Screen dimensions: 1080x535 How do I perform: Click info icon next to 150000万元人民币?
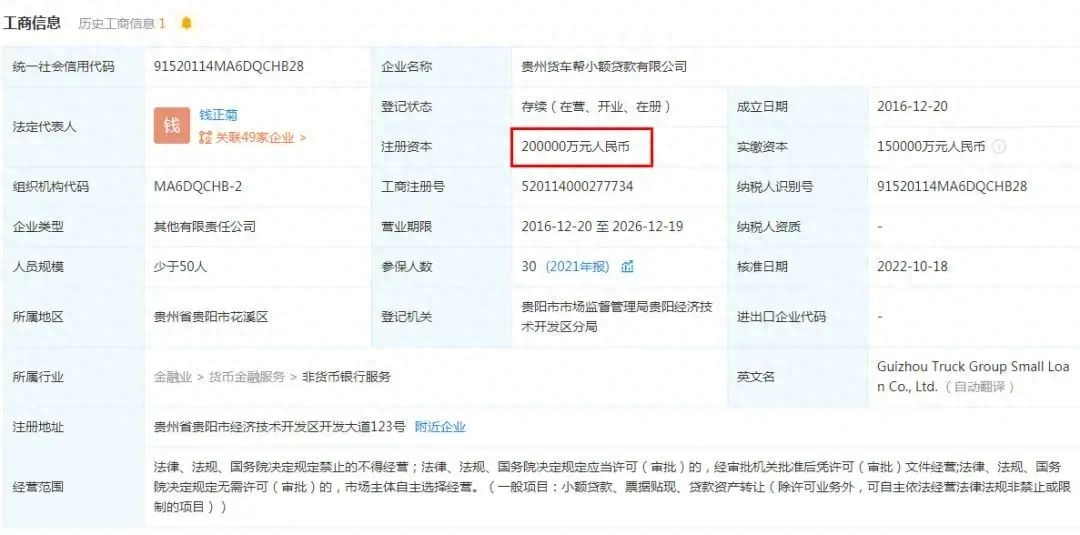(999, 147)
